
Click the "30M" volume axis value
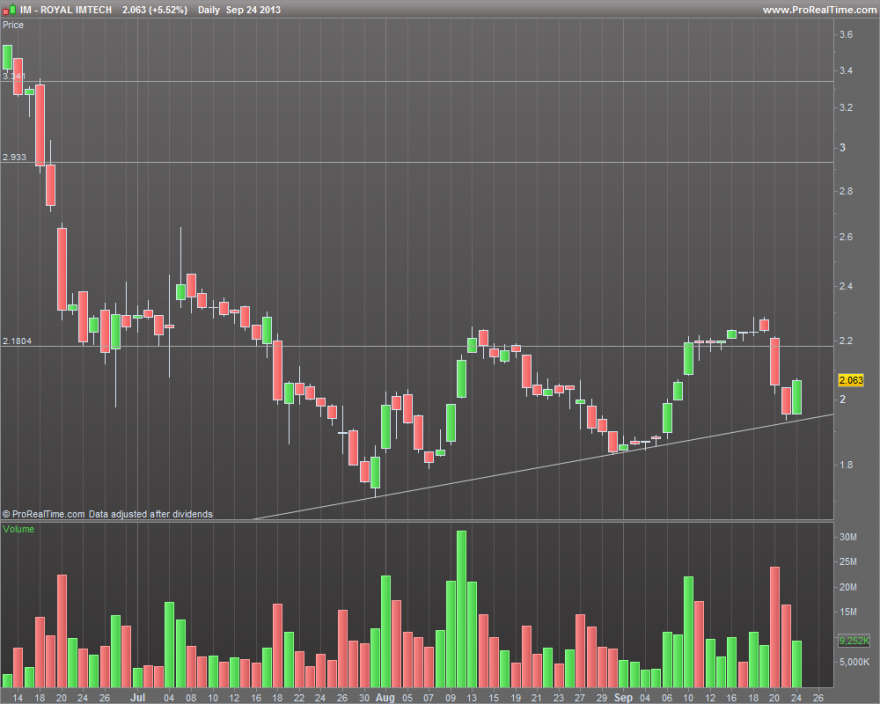pos(847,537)
